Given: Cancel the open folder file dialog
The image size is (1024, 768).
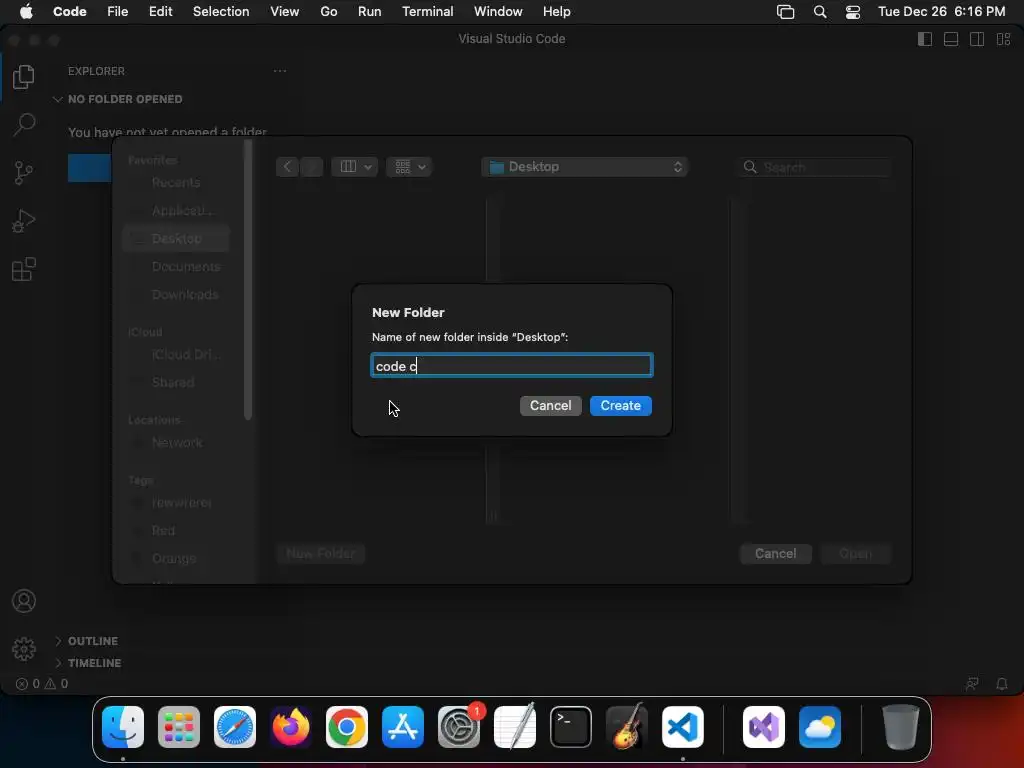Looking at the screenshot, I should point(775,554).
